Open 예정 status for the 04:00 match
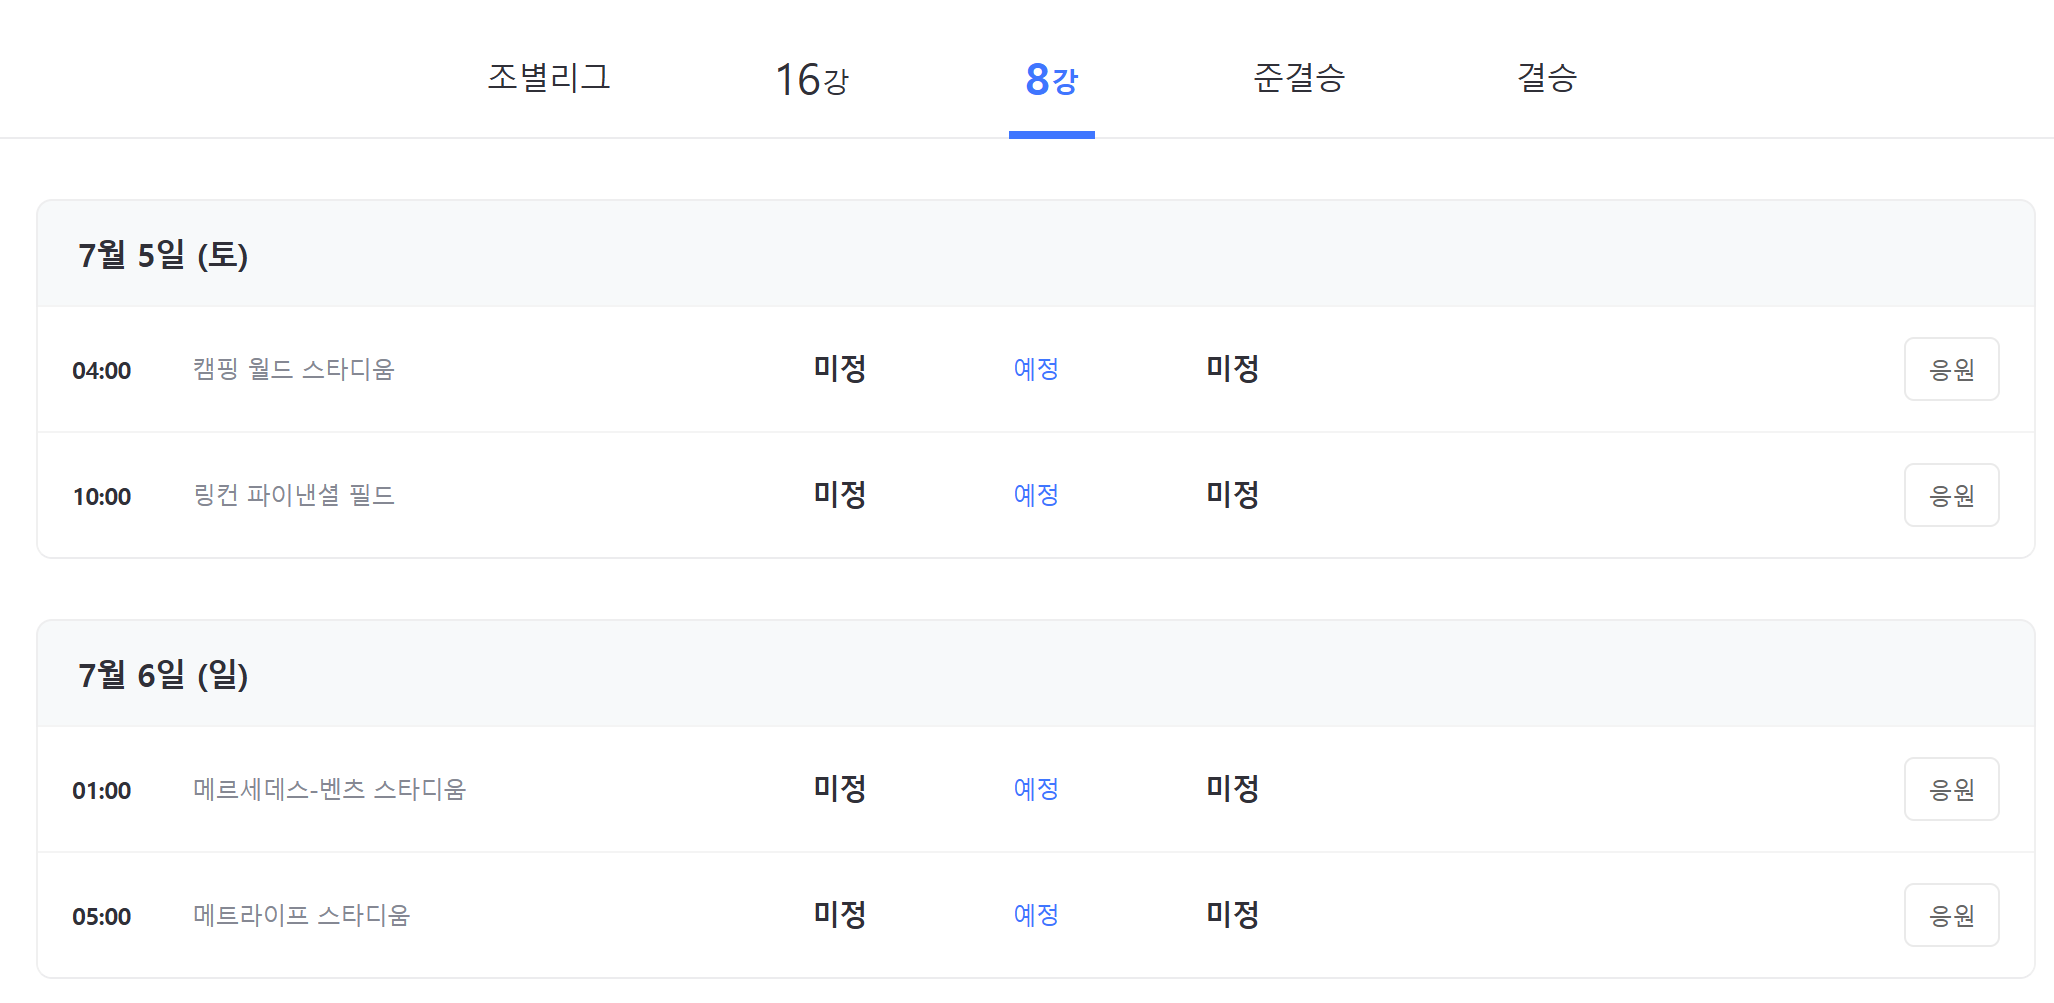2054x1003 pixels. point(1036,369)
